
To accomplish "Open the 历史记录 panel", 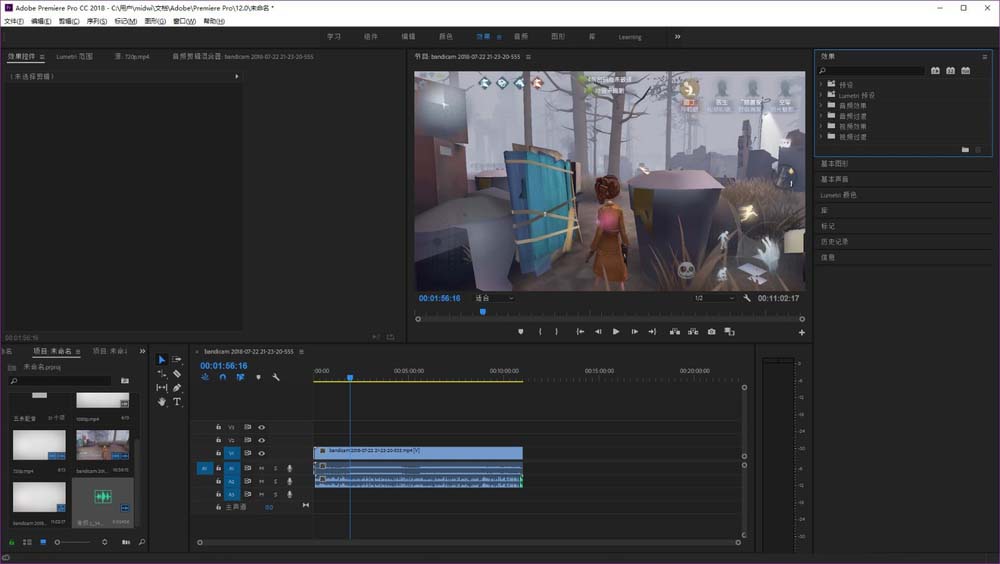I will [834, 241].
